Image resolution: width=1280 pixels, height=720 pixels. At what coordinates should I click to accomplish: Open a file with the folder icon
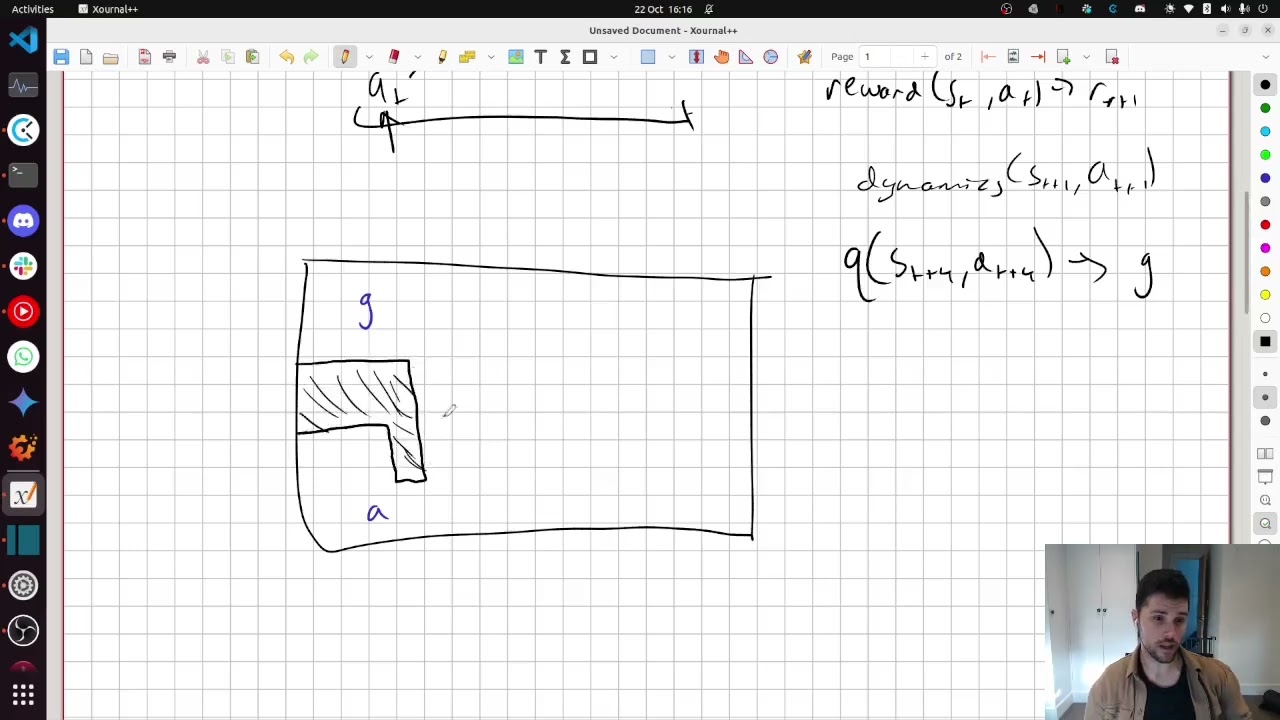point(111,57)
